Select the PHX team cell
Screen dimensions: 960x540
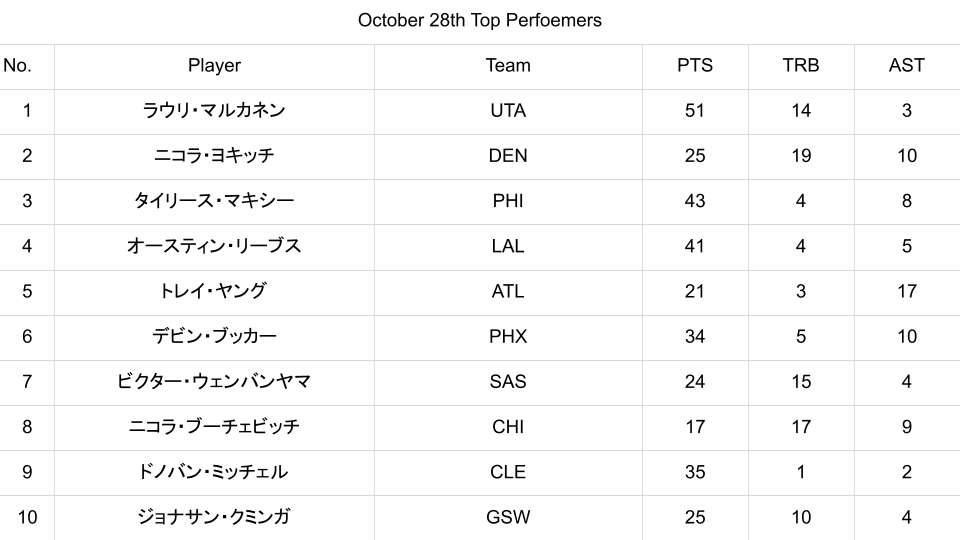pyautogui.click(x=508, y=337)
